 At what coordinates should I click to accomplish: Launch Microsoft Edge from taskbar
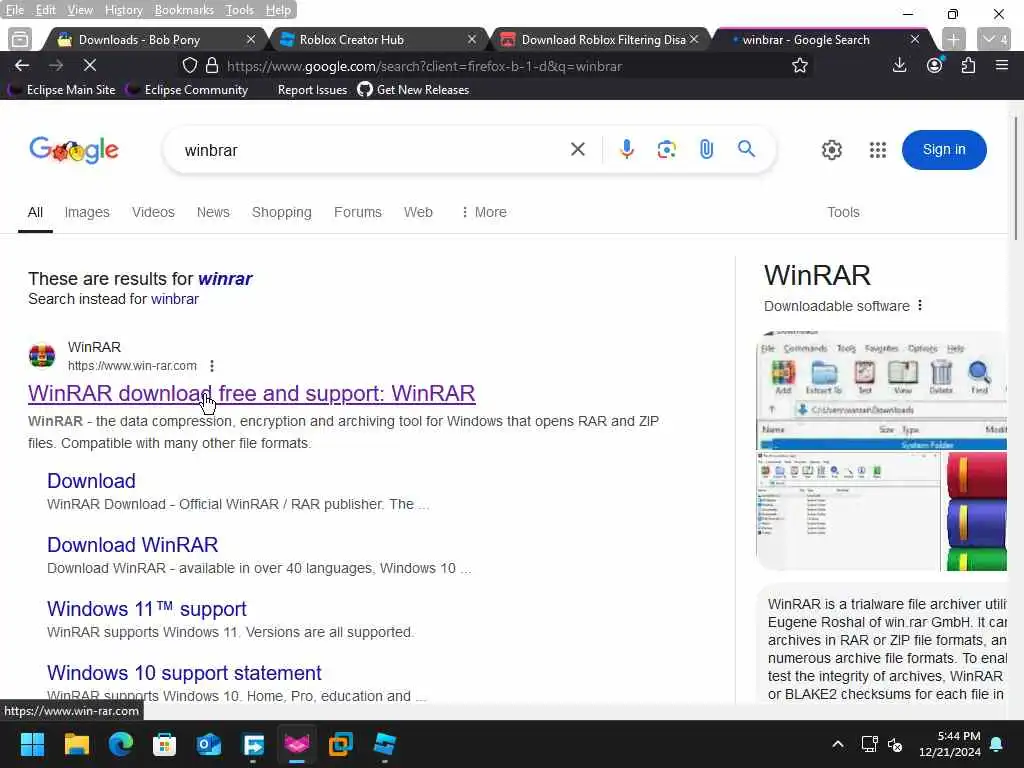coord(121,744)
